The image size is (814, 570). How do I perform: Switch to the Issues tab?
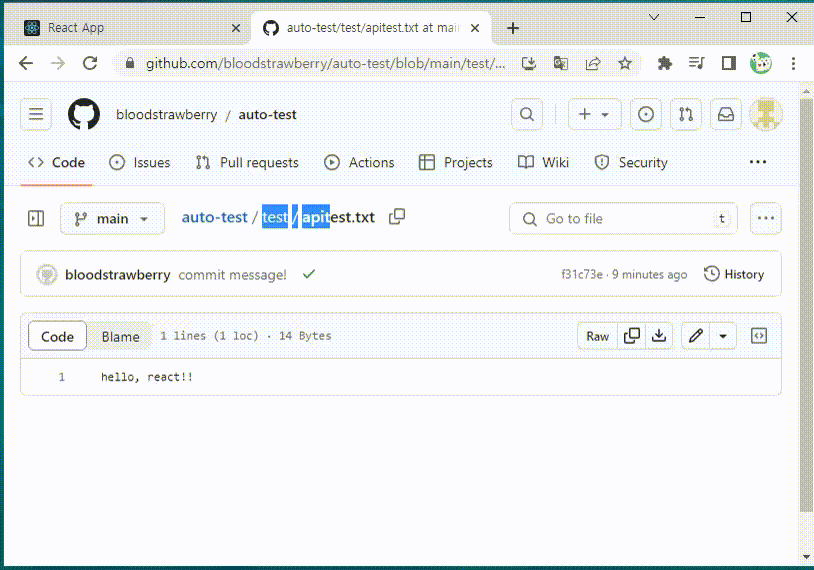(x=140, y=162)
